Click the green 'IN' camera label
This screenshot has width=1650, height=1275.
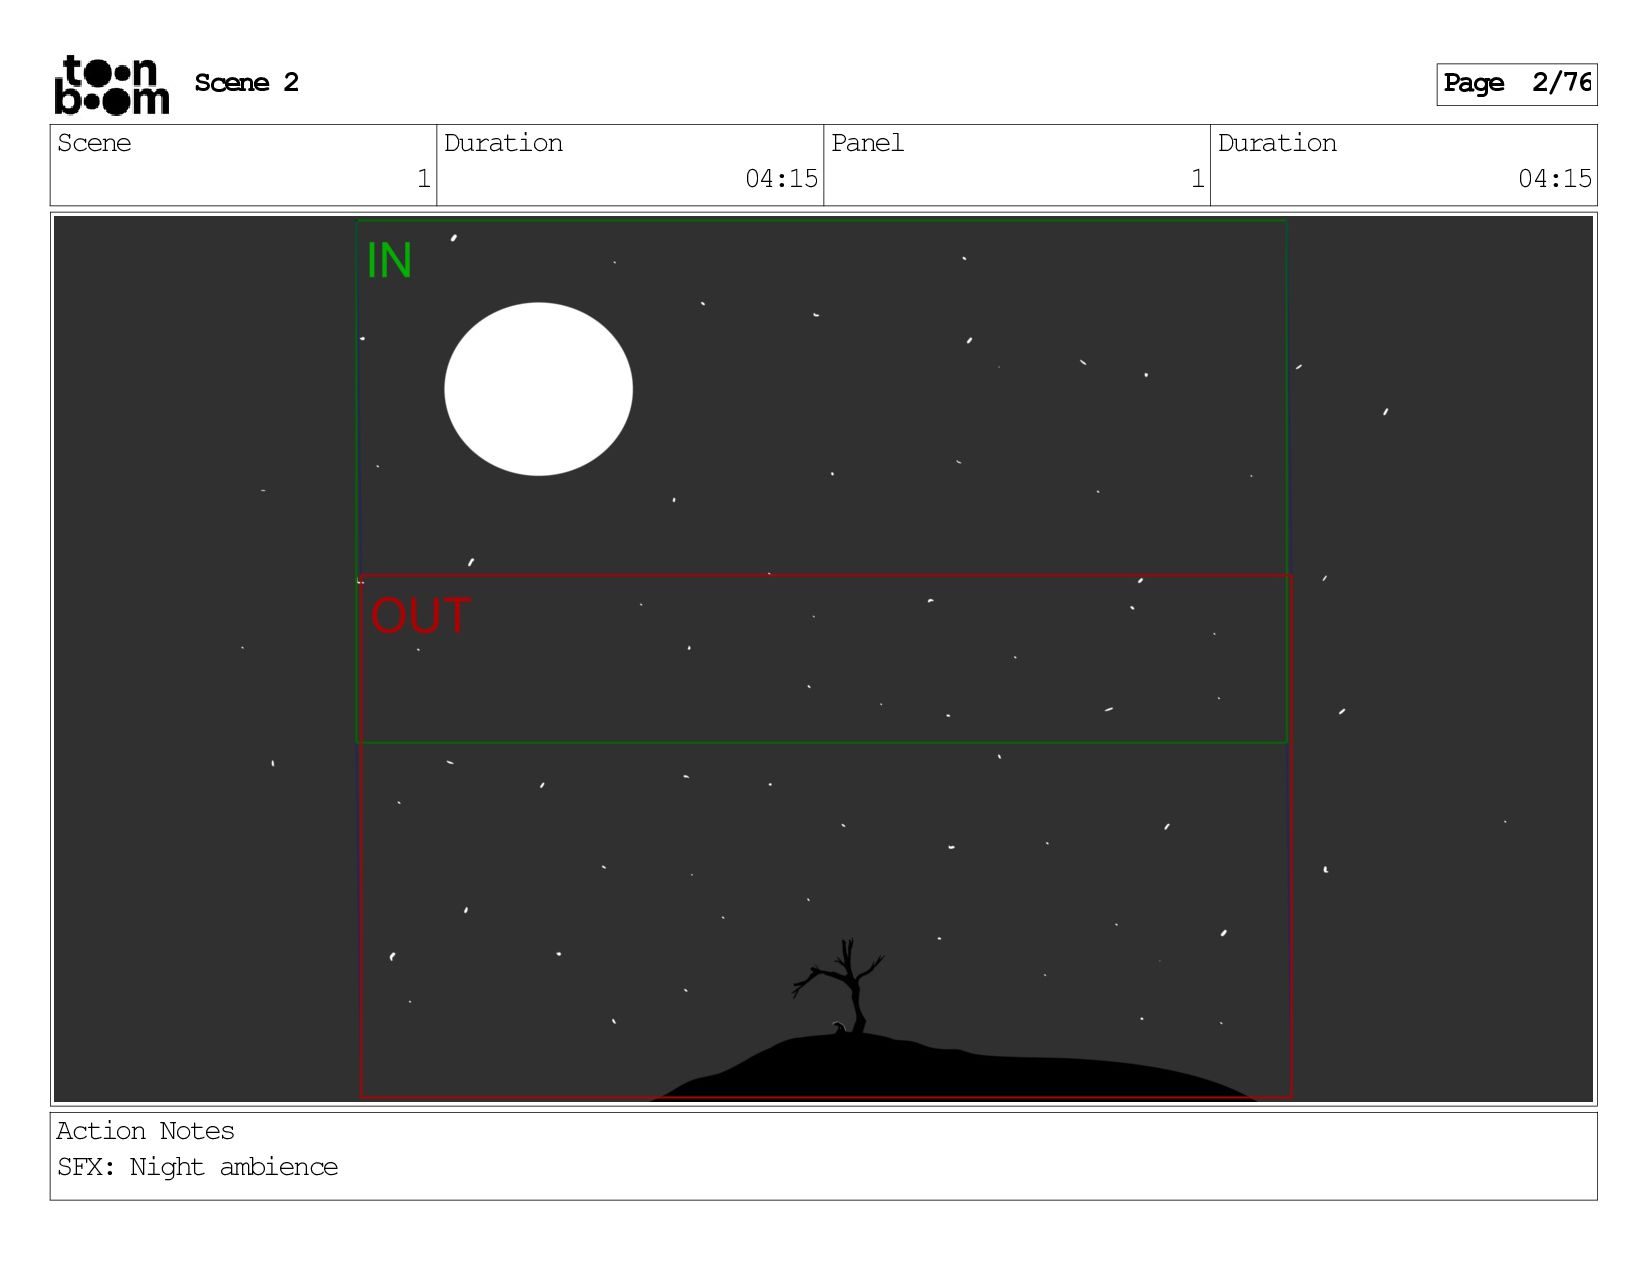click(x=389, y=261)
